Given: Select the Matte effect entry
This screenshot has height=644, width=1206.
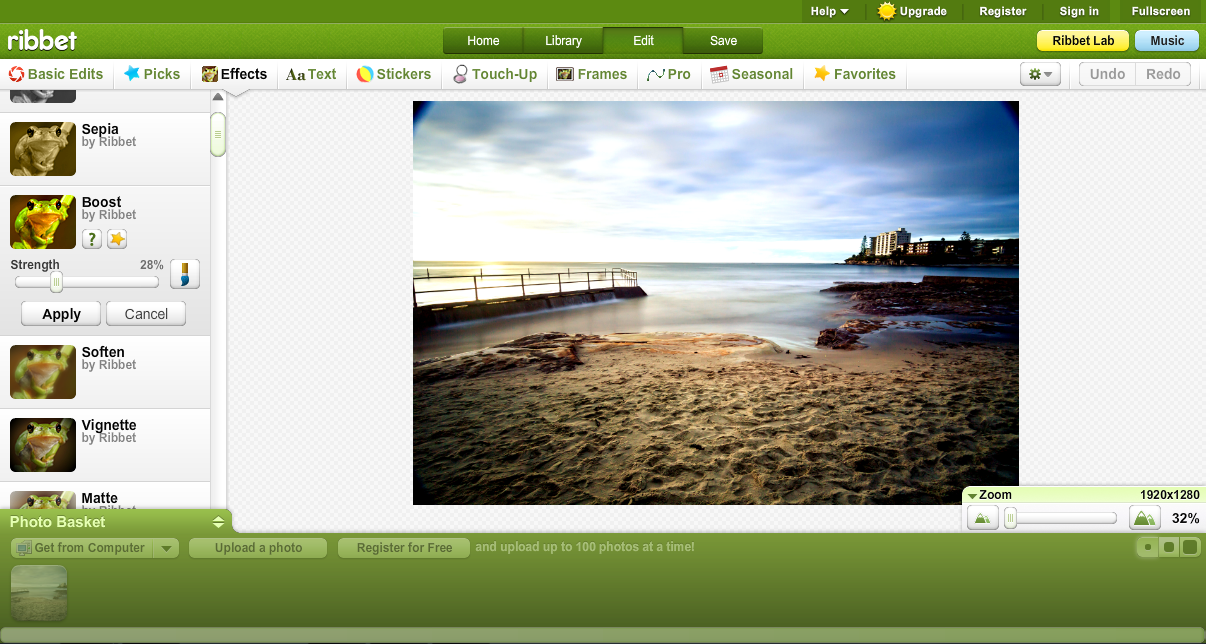Looking at the screenshot, I should point(105,498).
